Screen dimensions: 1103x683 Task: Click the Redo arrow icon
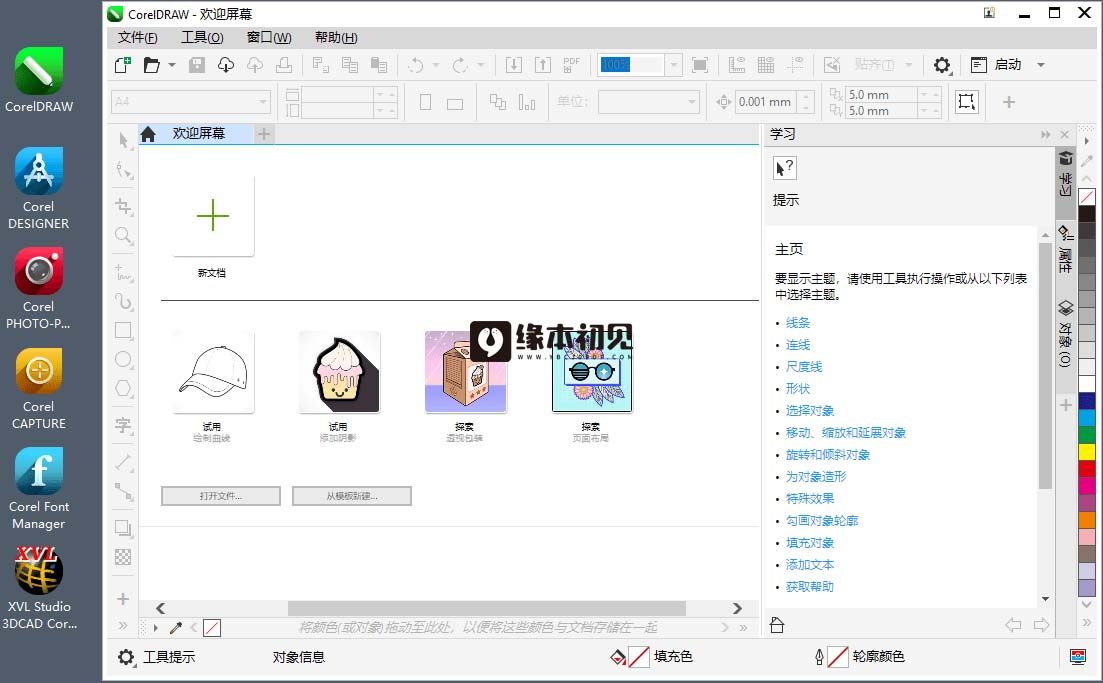(x=460, y=65)
